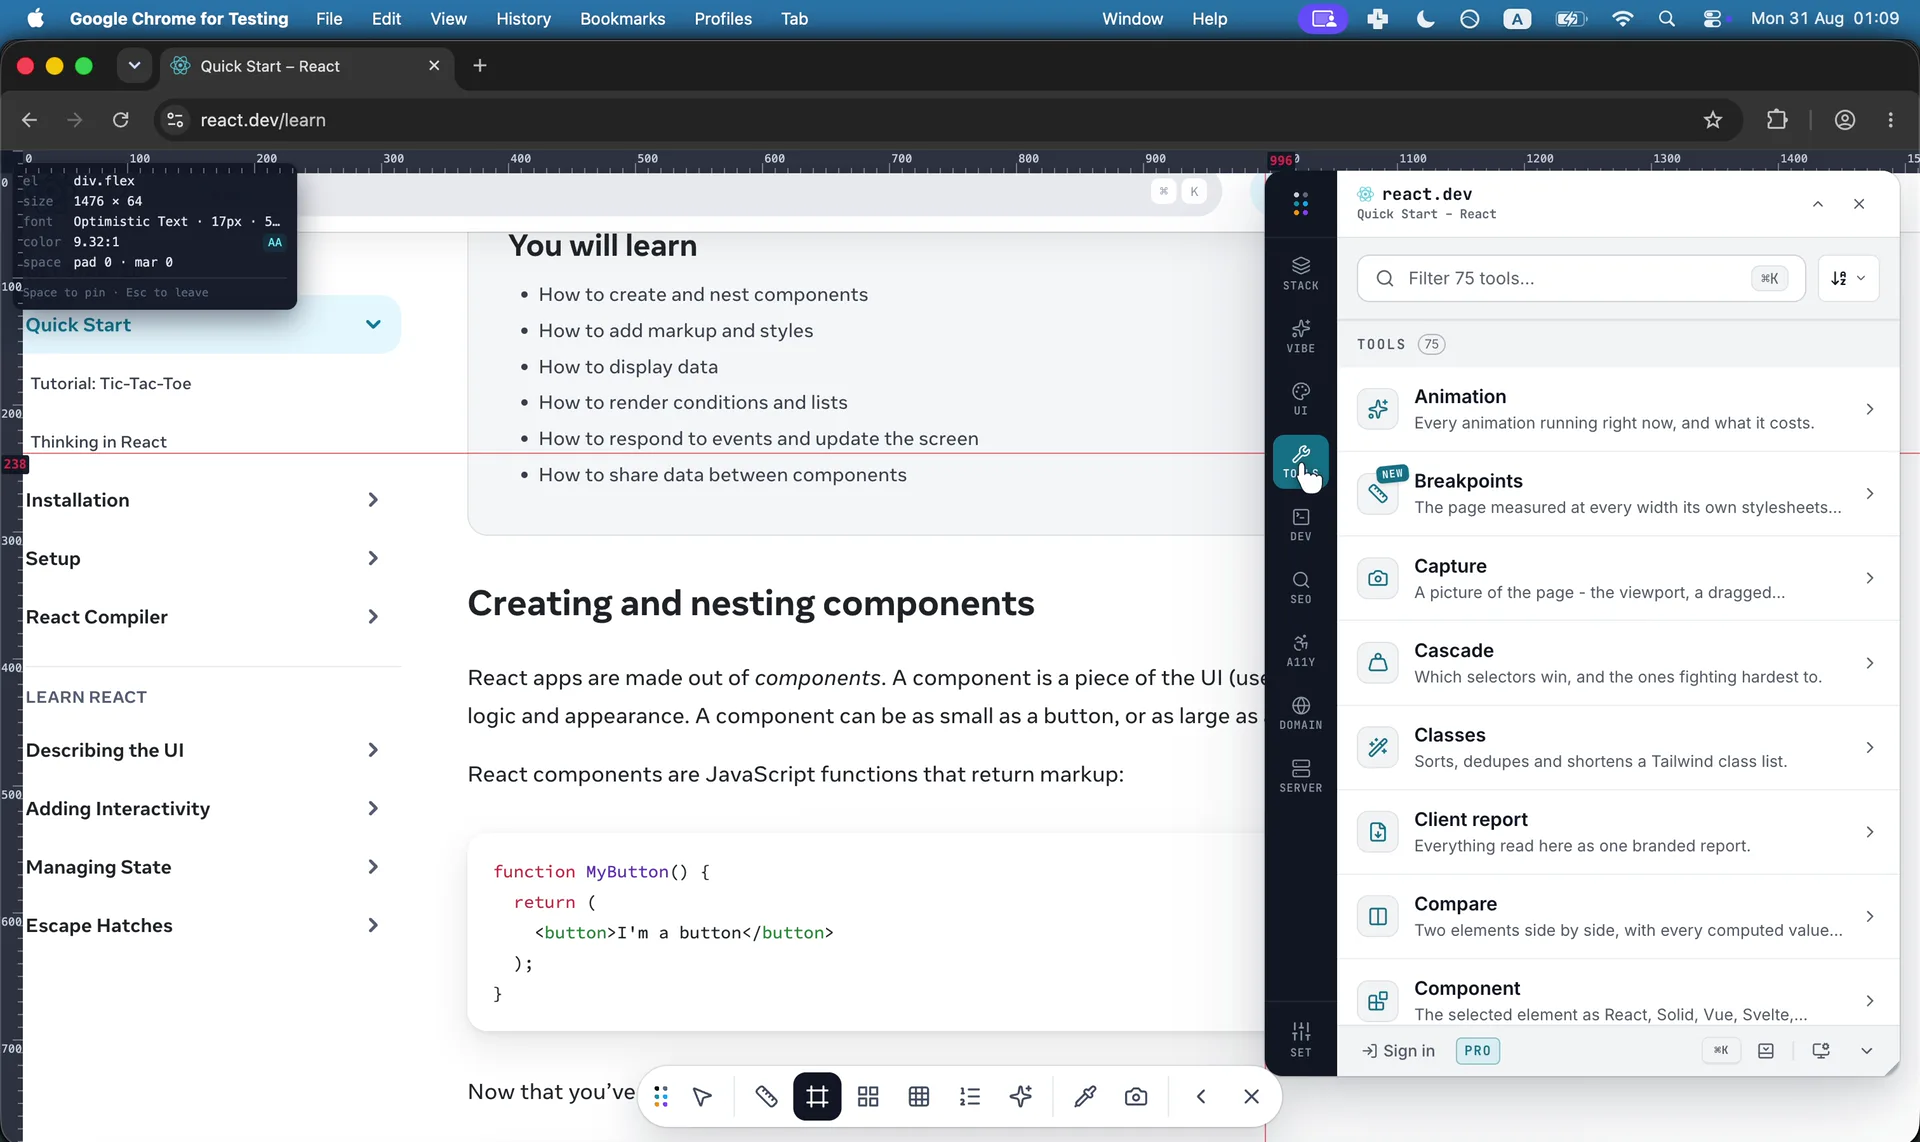Expand the Installation sidebar section
Image resolution: width=1920 pixels, height=1142 pixels.
tap(373, 500)
